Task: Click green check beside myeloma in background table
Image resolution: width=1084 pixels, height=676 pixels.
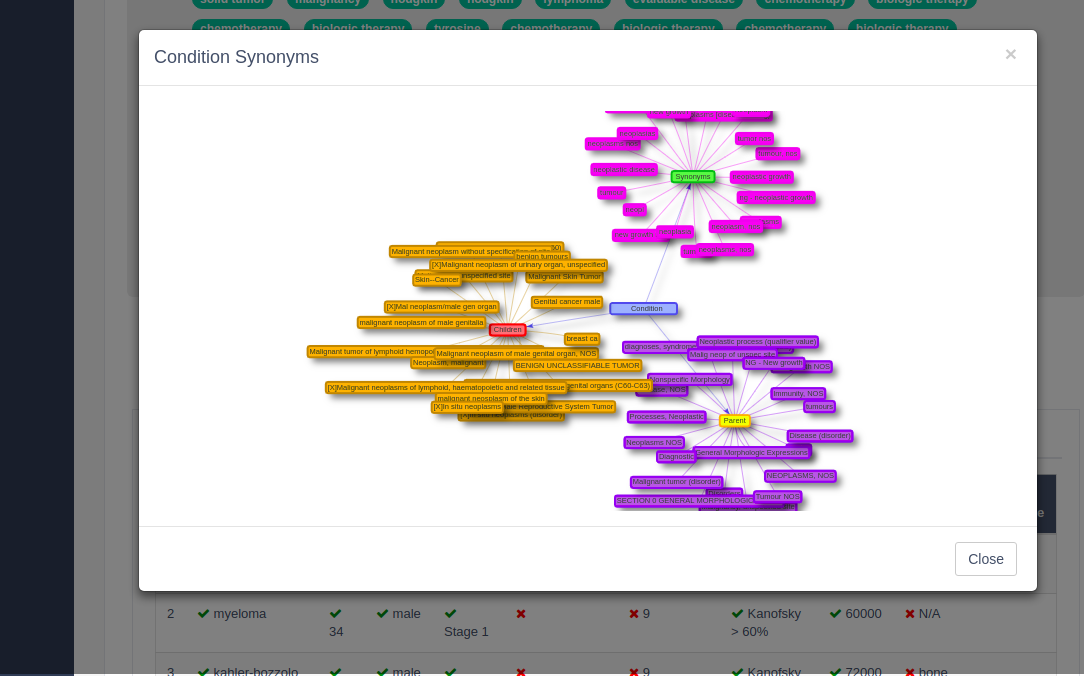Action: point(203,614)
